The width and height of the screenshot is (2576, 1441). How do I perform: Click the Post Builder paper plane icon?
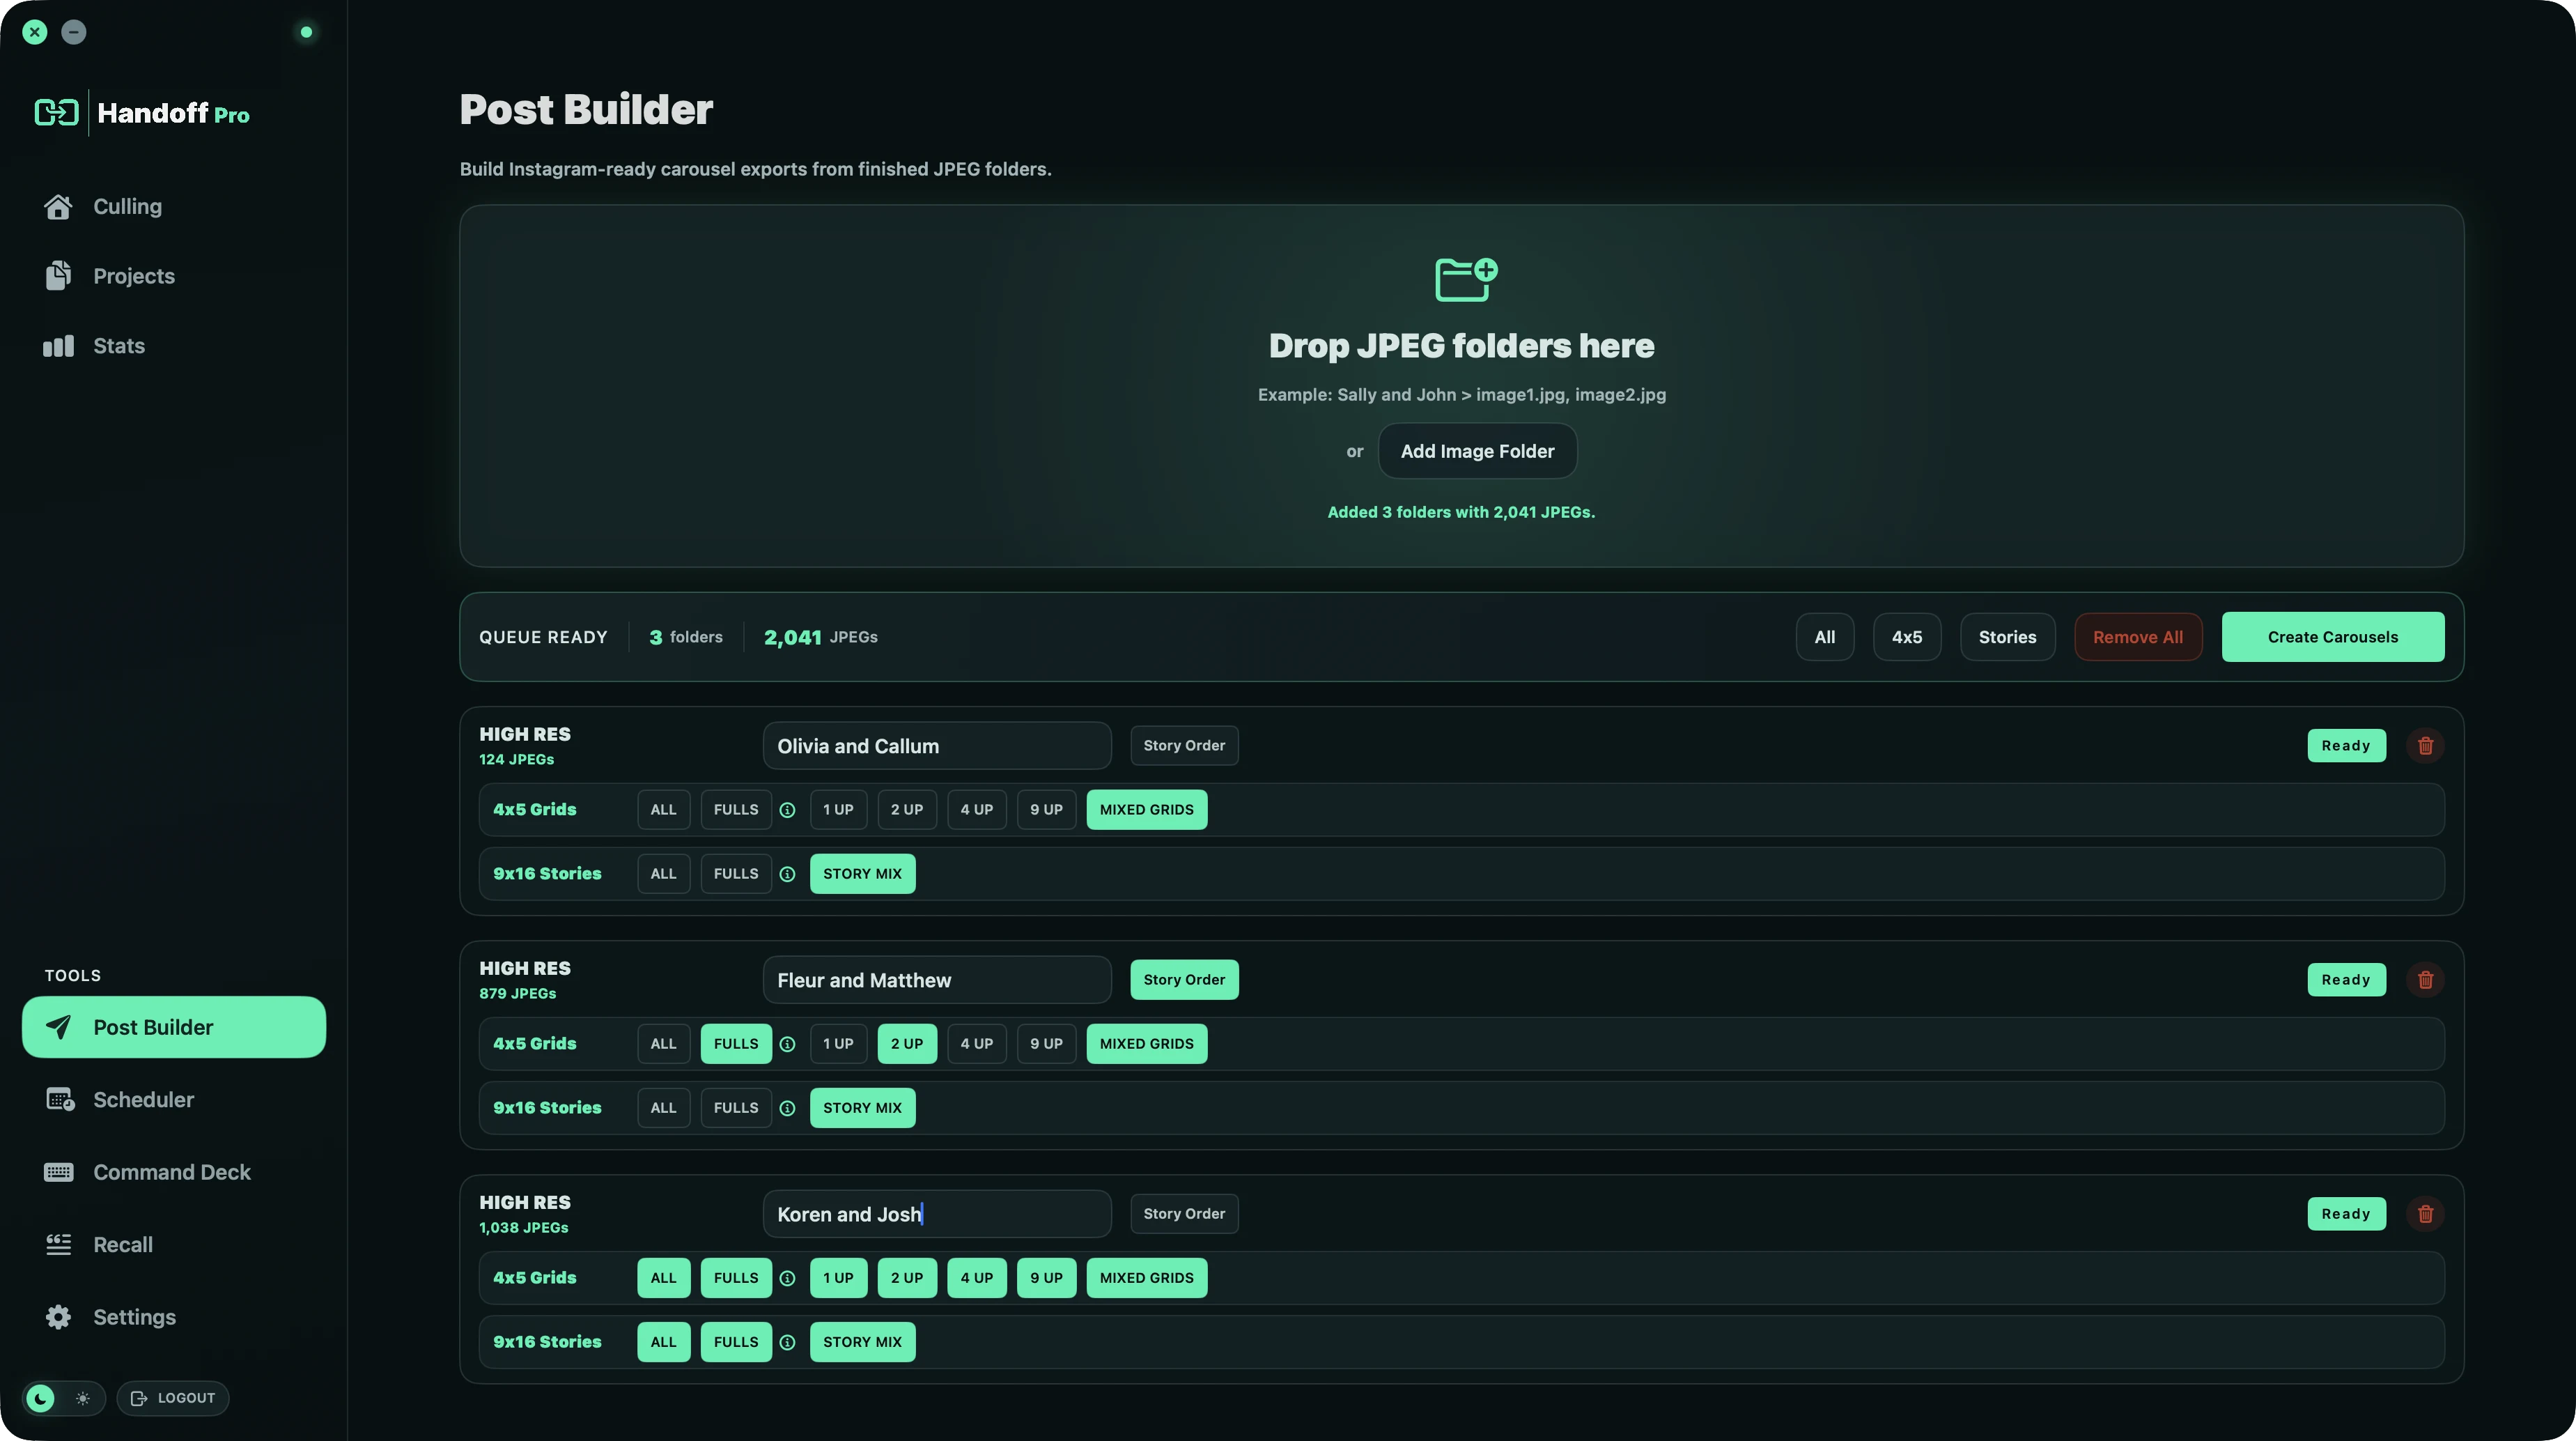58,1027
